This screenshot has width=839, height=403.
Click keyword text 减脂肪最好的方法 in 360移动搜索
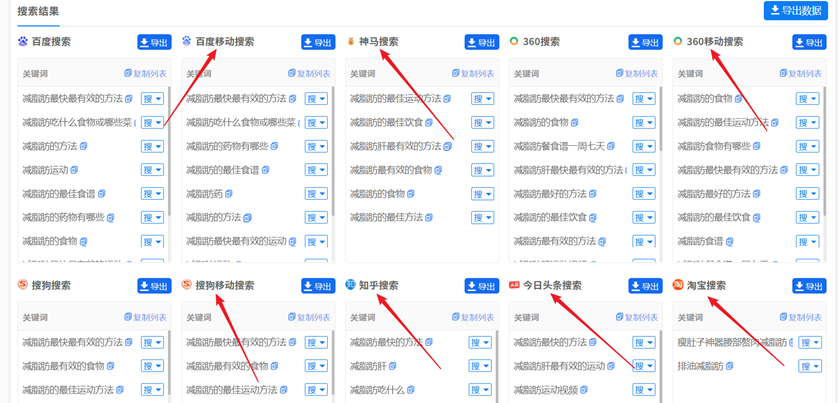point(714,194)
